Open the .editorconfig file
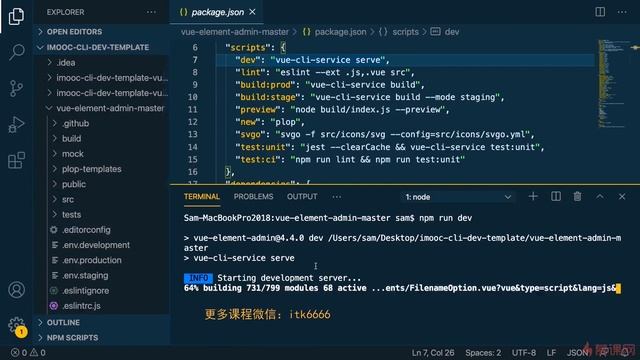This screenshot has height=360, width=640. pyautogui.click(x=101, y=230)
